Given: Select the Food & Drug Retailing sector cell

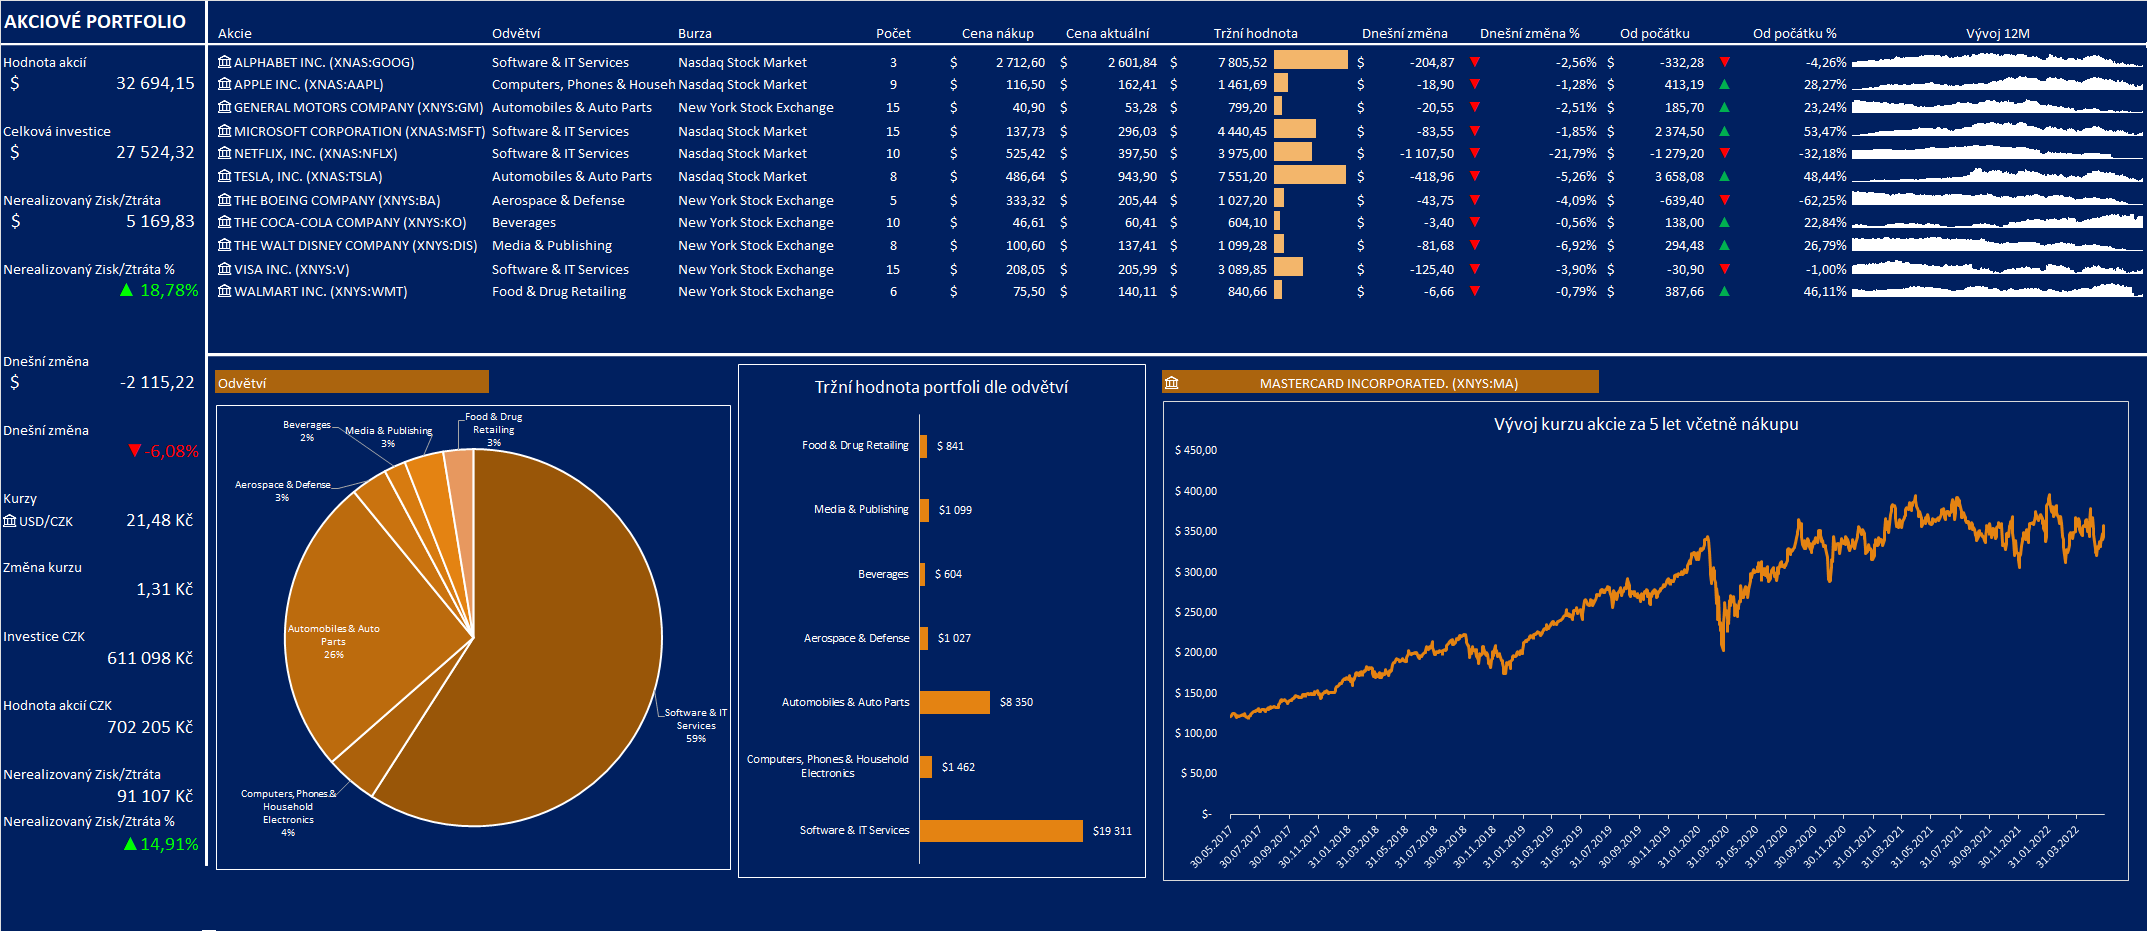Looking at the screenshot, I should click(559, 291).
